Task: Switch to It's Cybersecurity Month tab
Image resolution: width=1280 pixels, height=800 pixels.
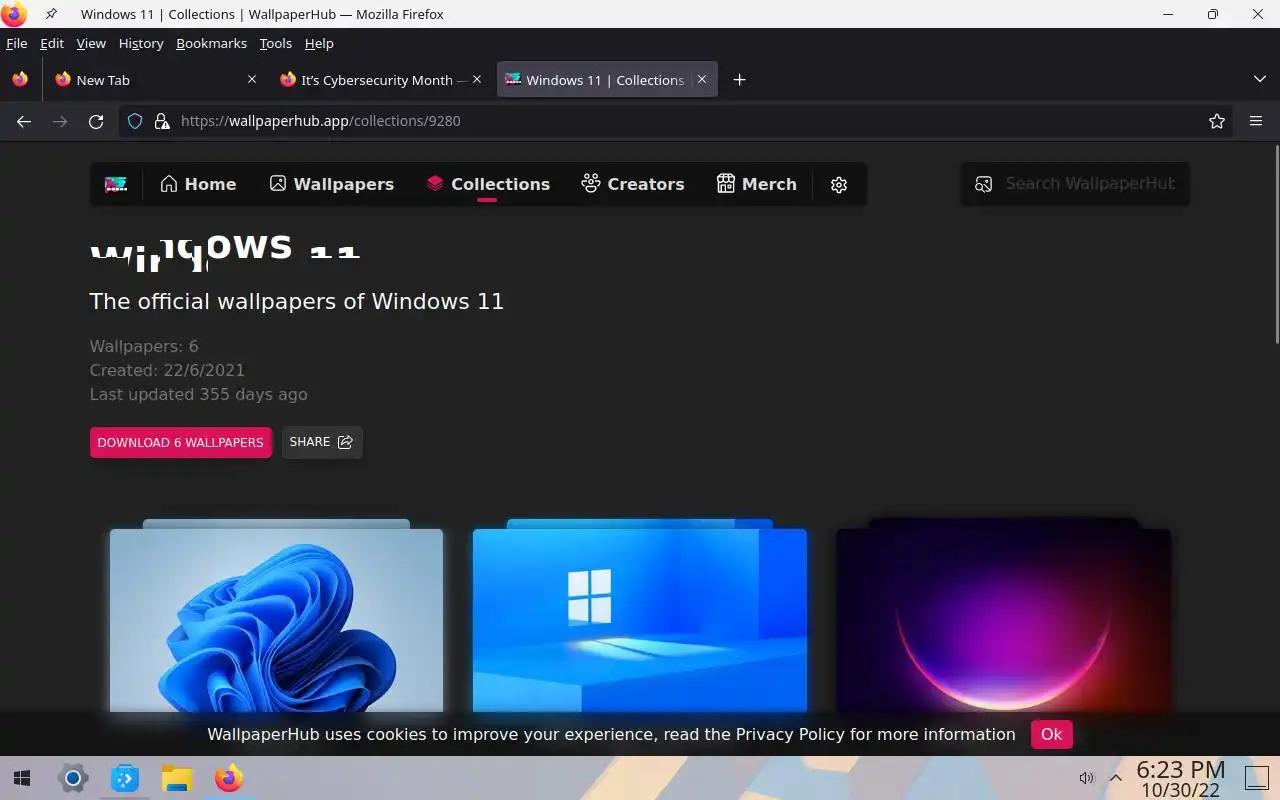Action: pyautogui.click(x=380, y=80)
